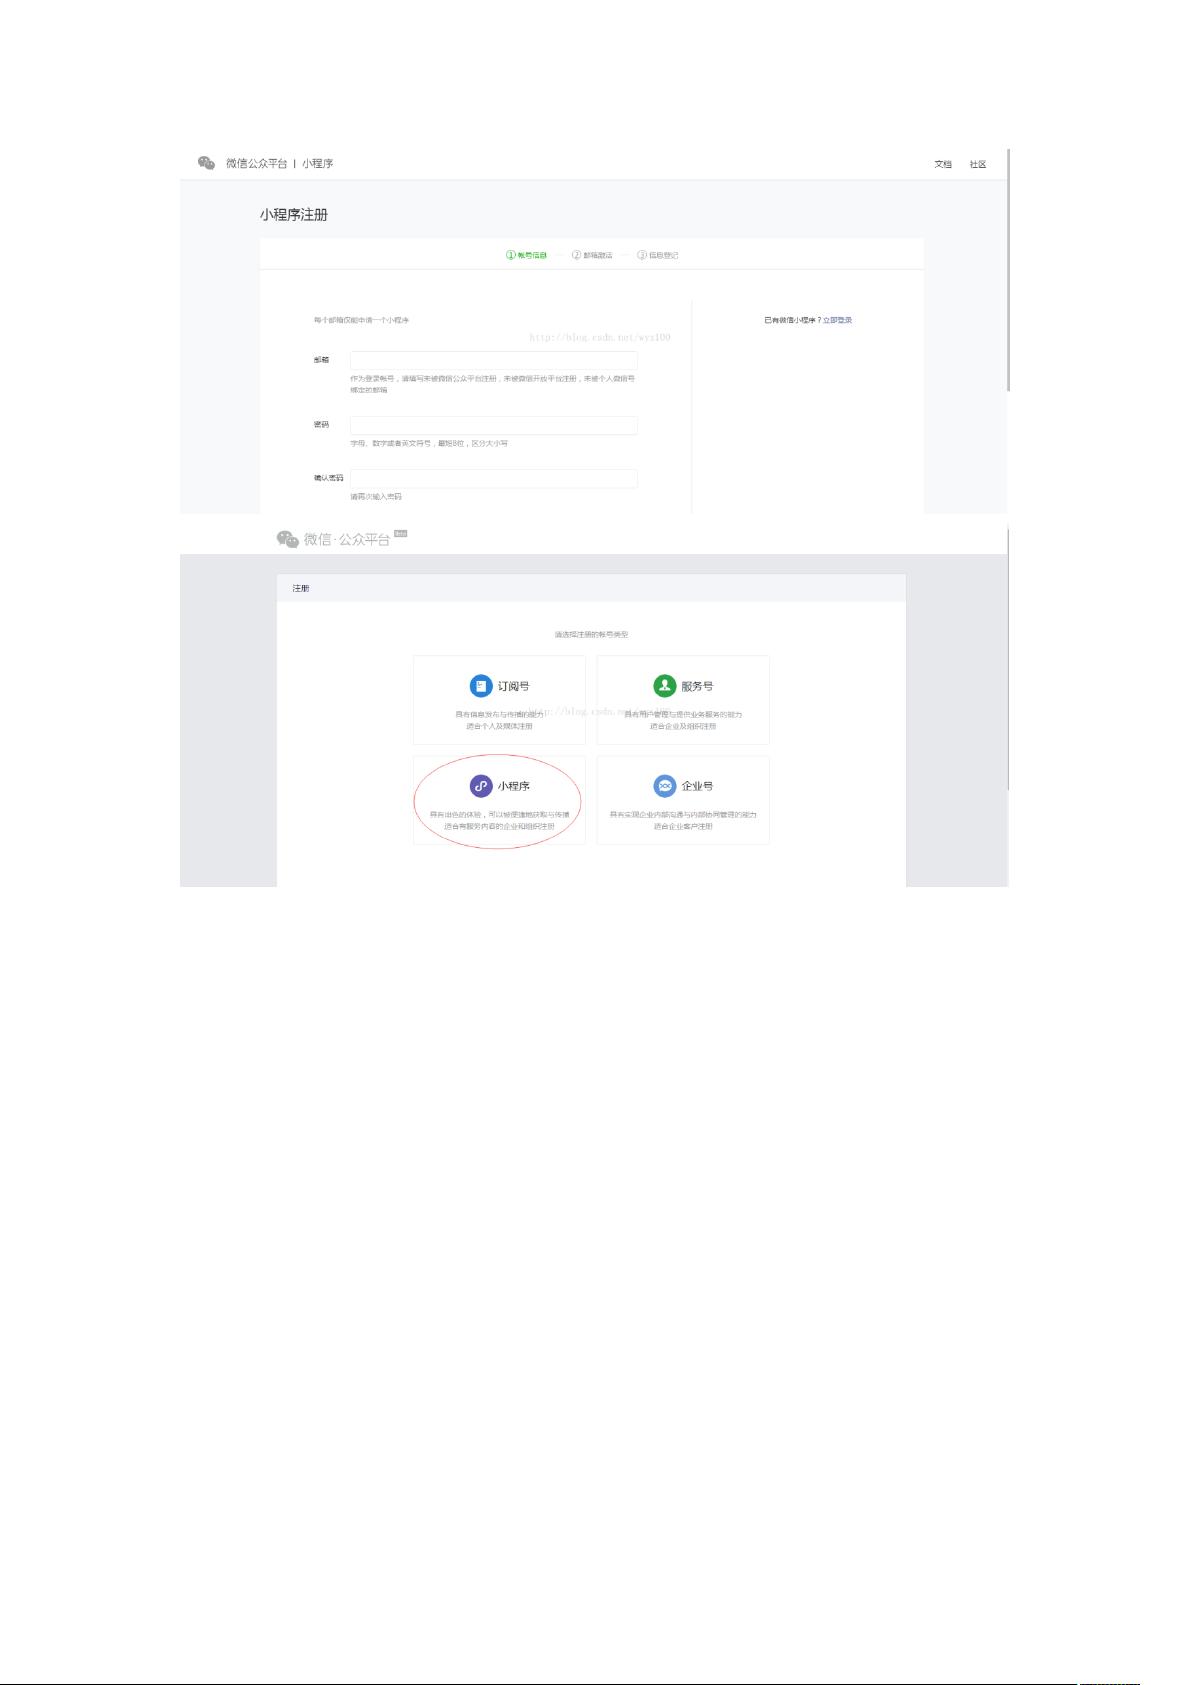Focus the 邮箱 email input field
The height and width of the screenshot is (1685, 1192).
pyautogui.click(x=493, y=360)
